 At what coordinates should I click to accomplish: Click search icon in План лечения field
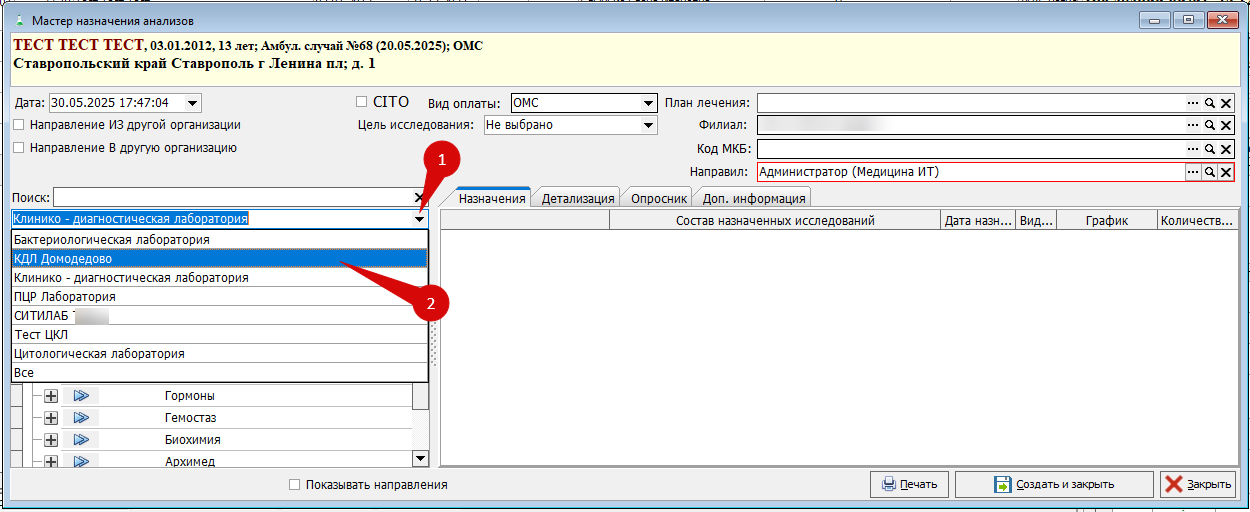1209,103
